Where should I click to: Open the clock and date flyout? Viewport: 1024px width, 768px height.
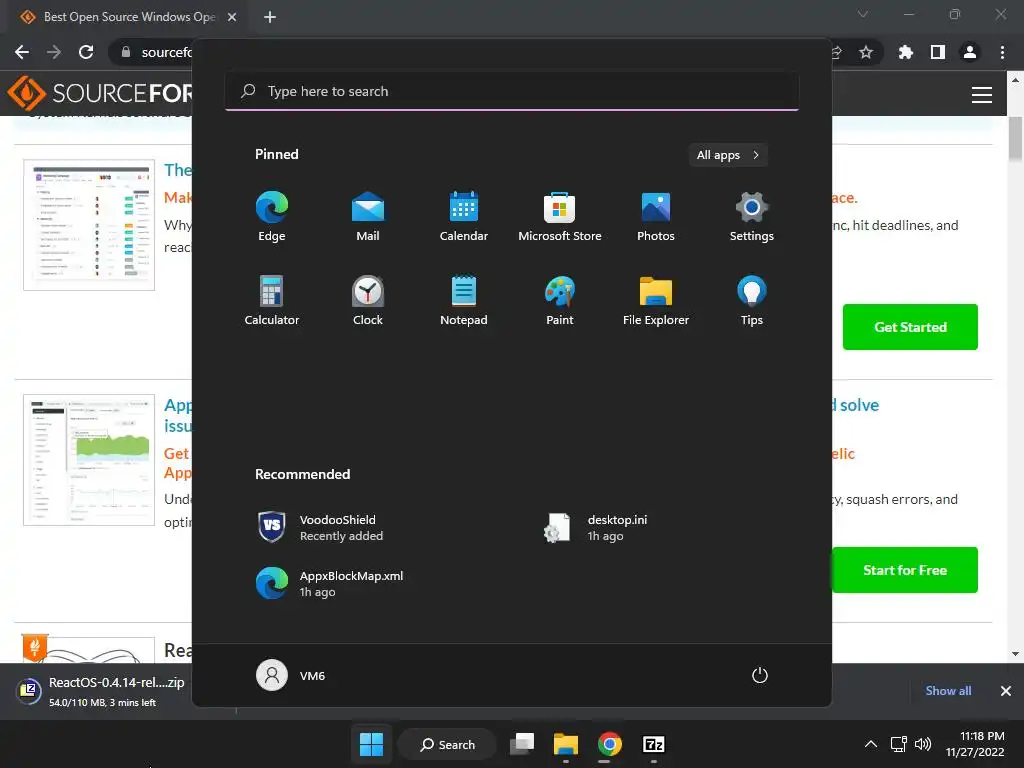click(975, 744)
